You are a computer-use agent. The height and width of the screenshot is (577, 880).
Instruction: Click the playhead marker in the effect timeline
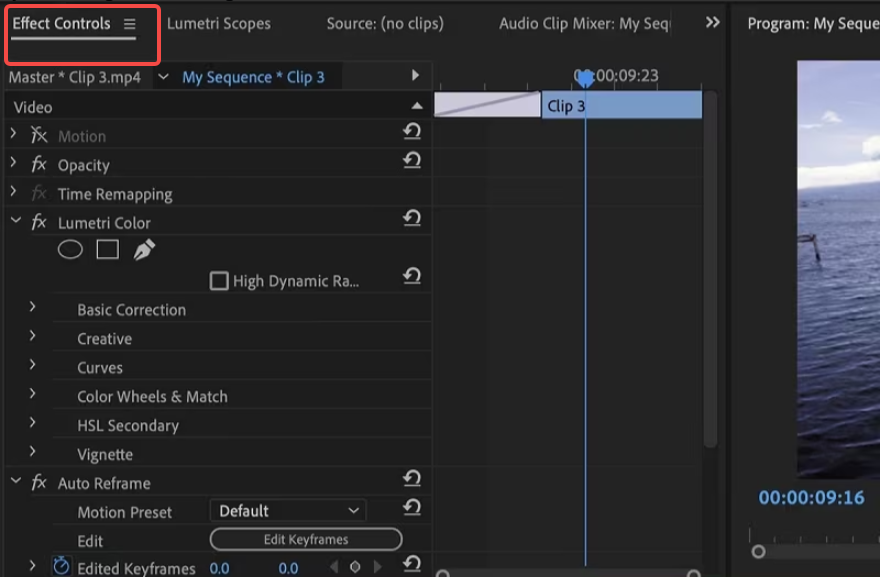pos(585,78)
